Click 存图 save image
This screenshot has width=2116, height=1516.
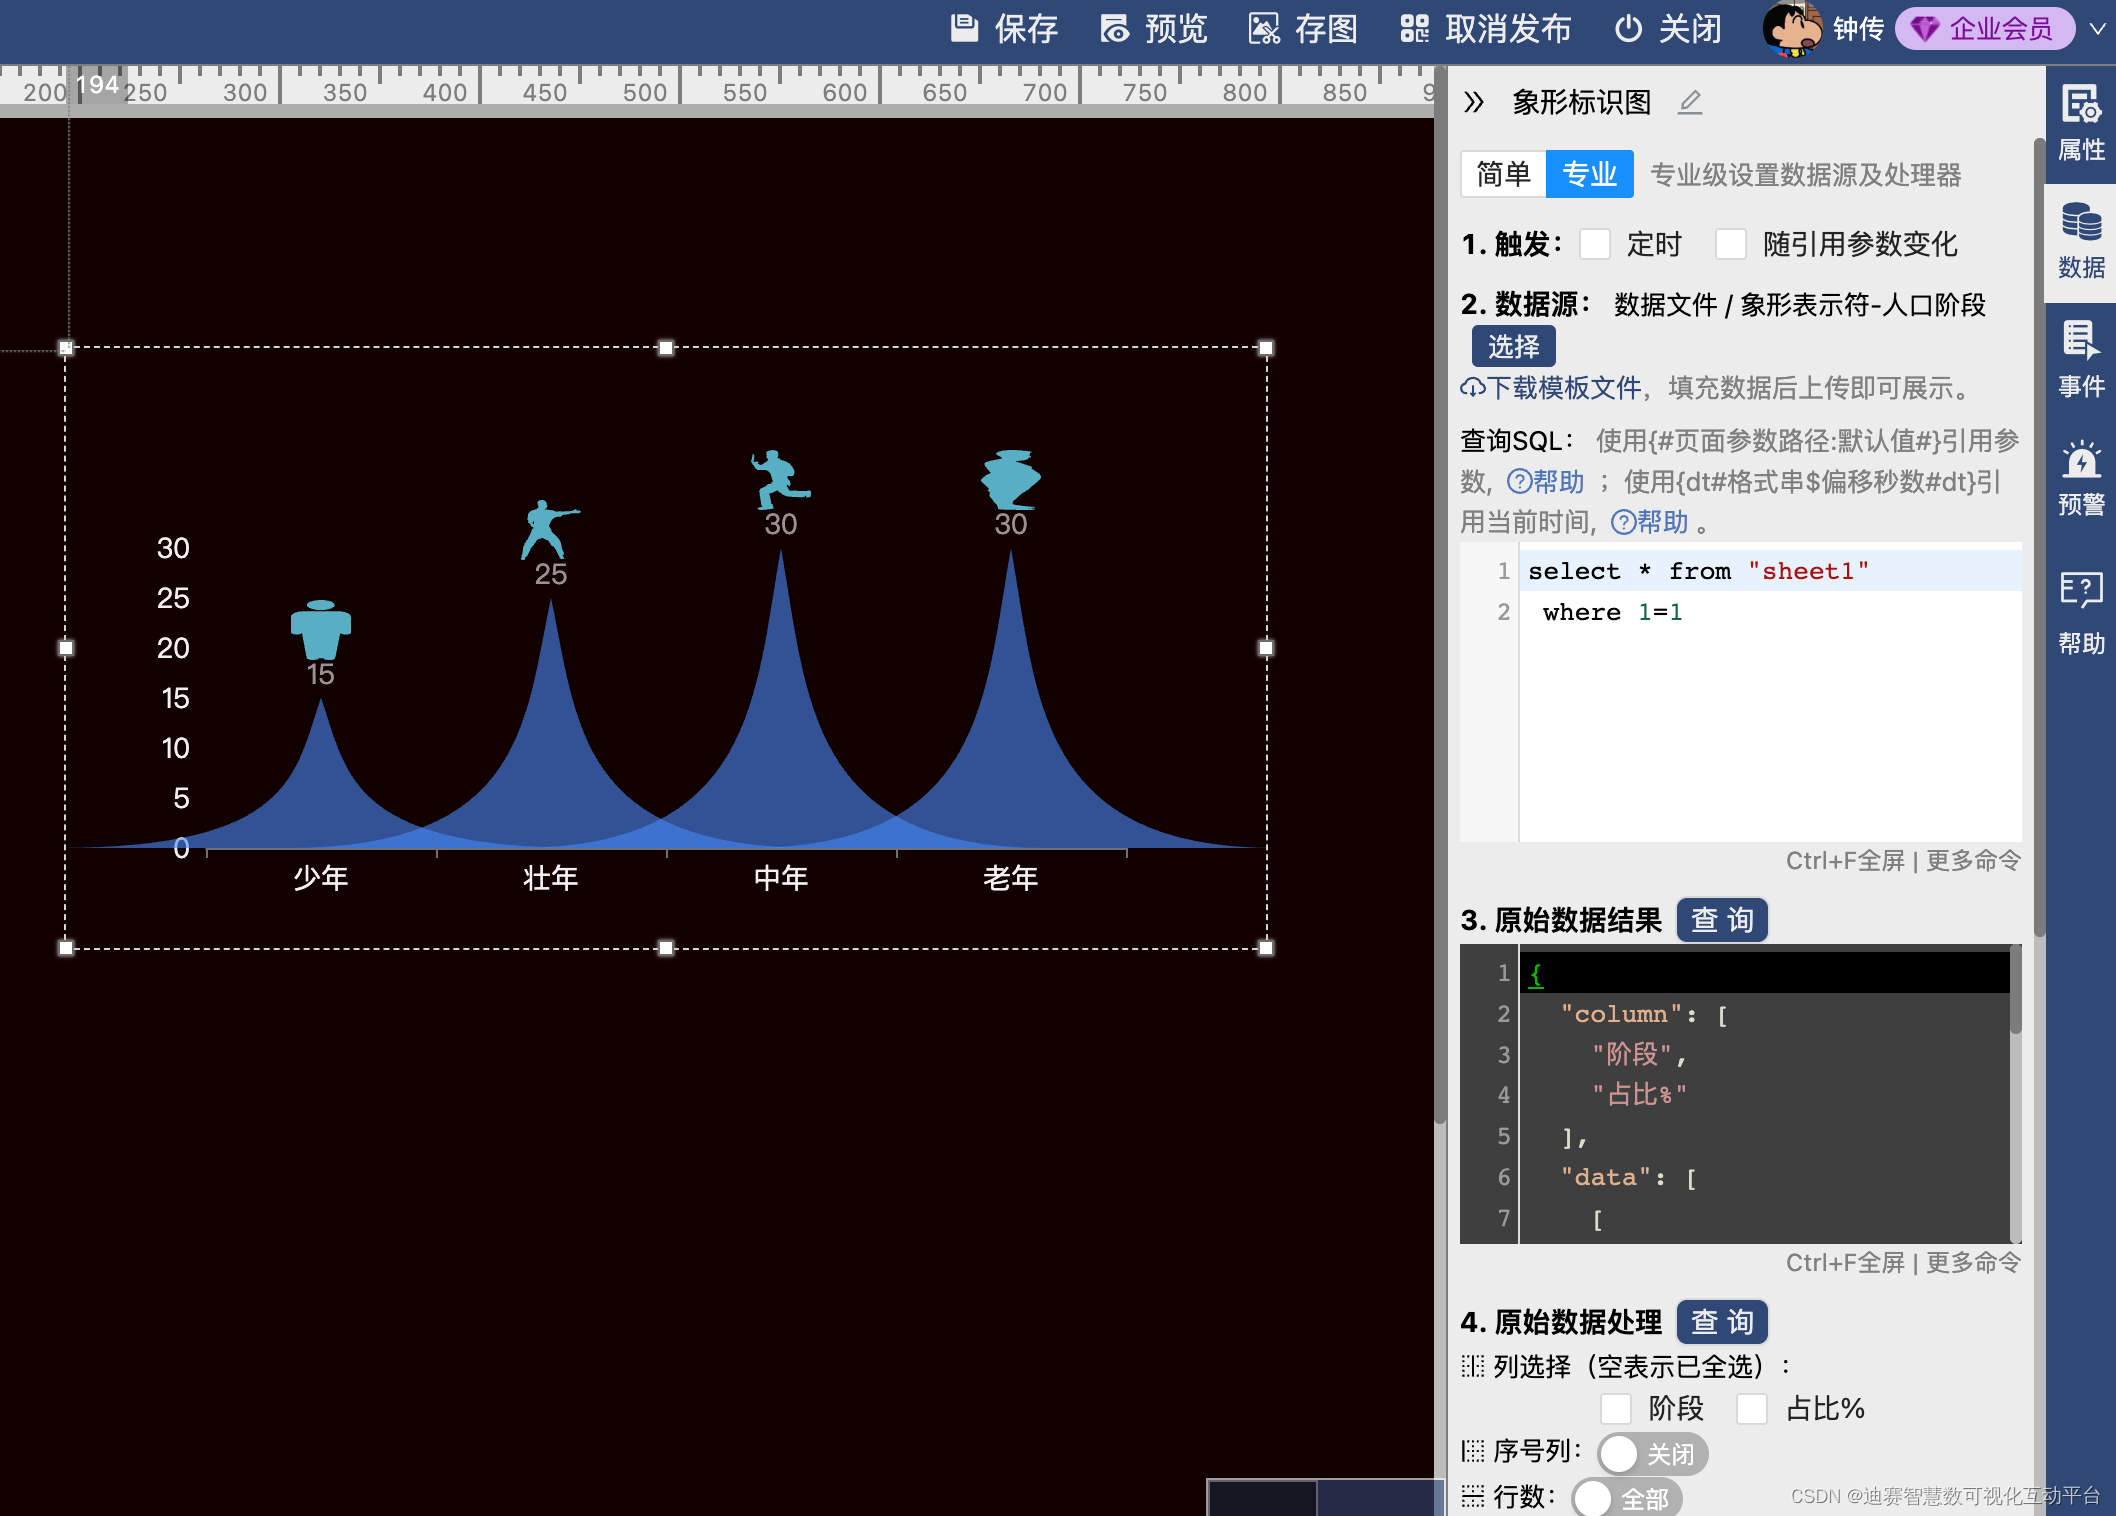pyautogui.click(x=1303, y=29)
